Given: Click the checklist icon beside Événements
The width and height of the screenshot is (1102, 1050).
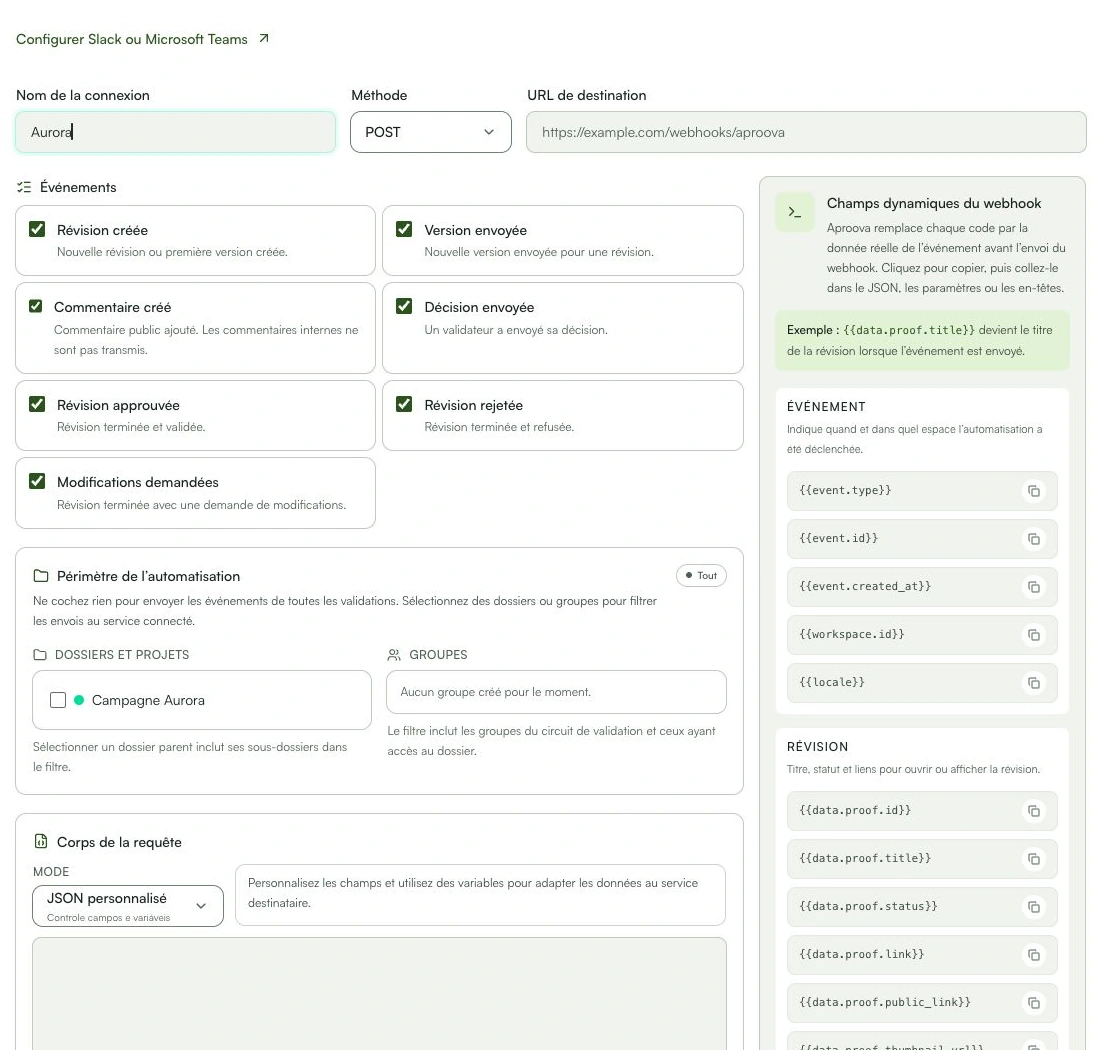Looking at the screenshot, I should pyautogui.click(x=24, y=188).
